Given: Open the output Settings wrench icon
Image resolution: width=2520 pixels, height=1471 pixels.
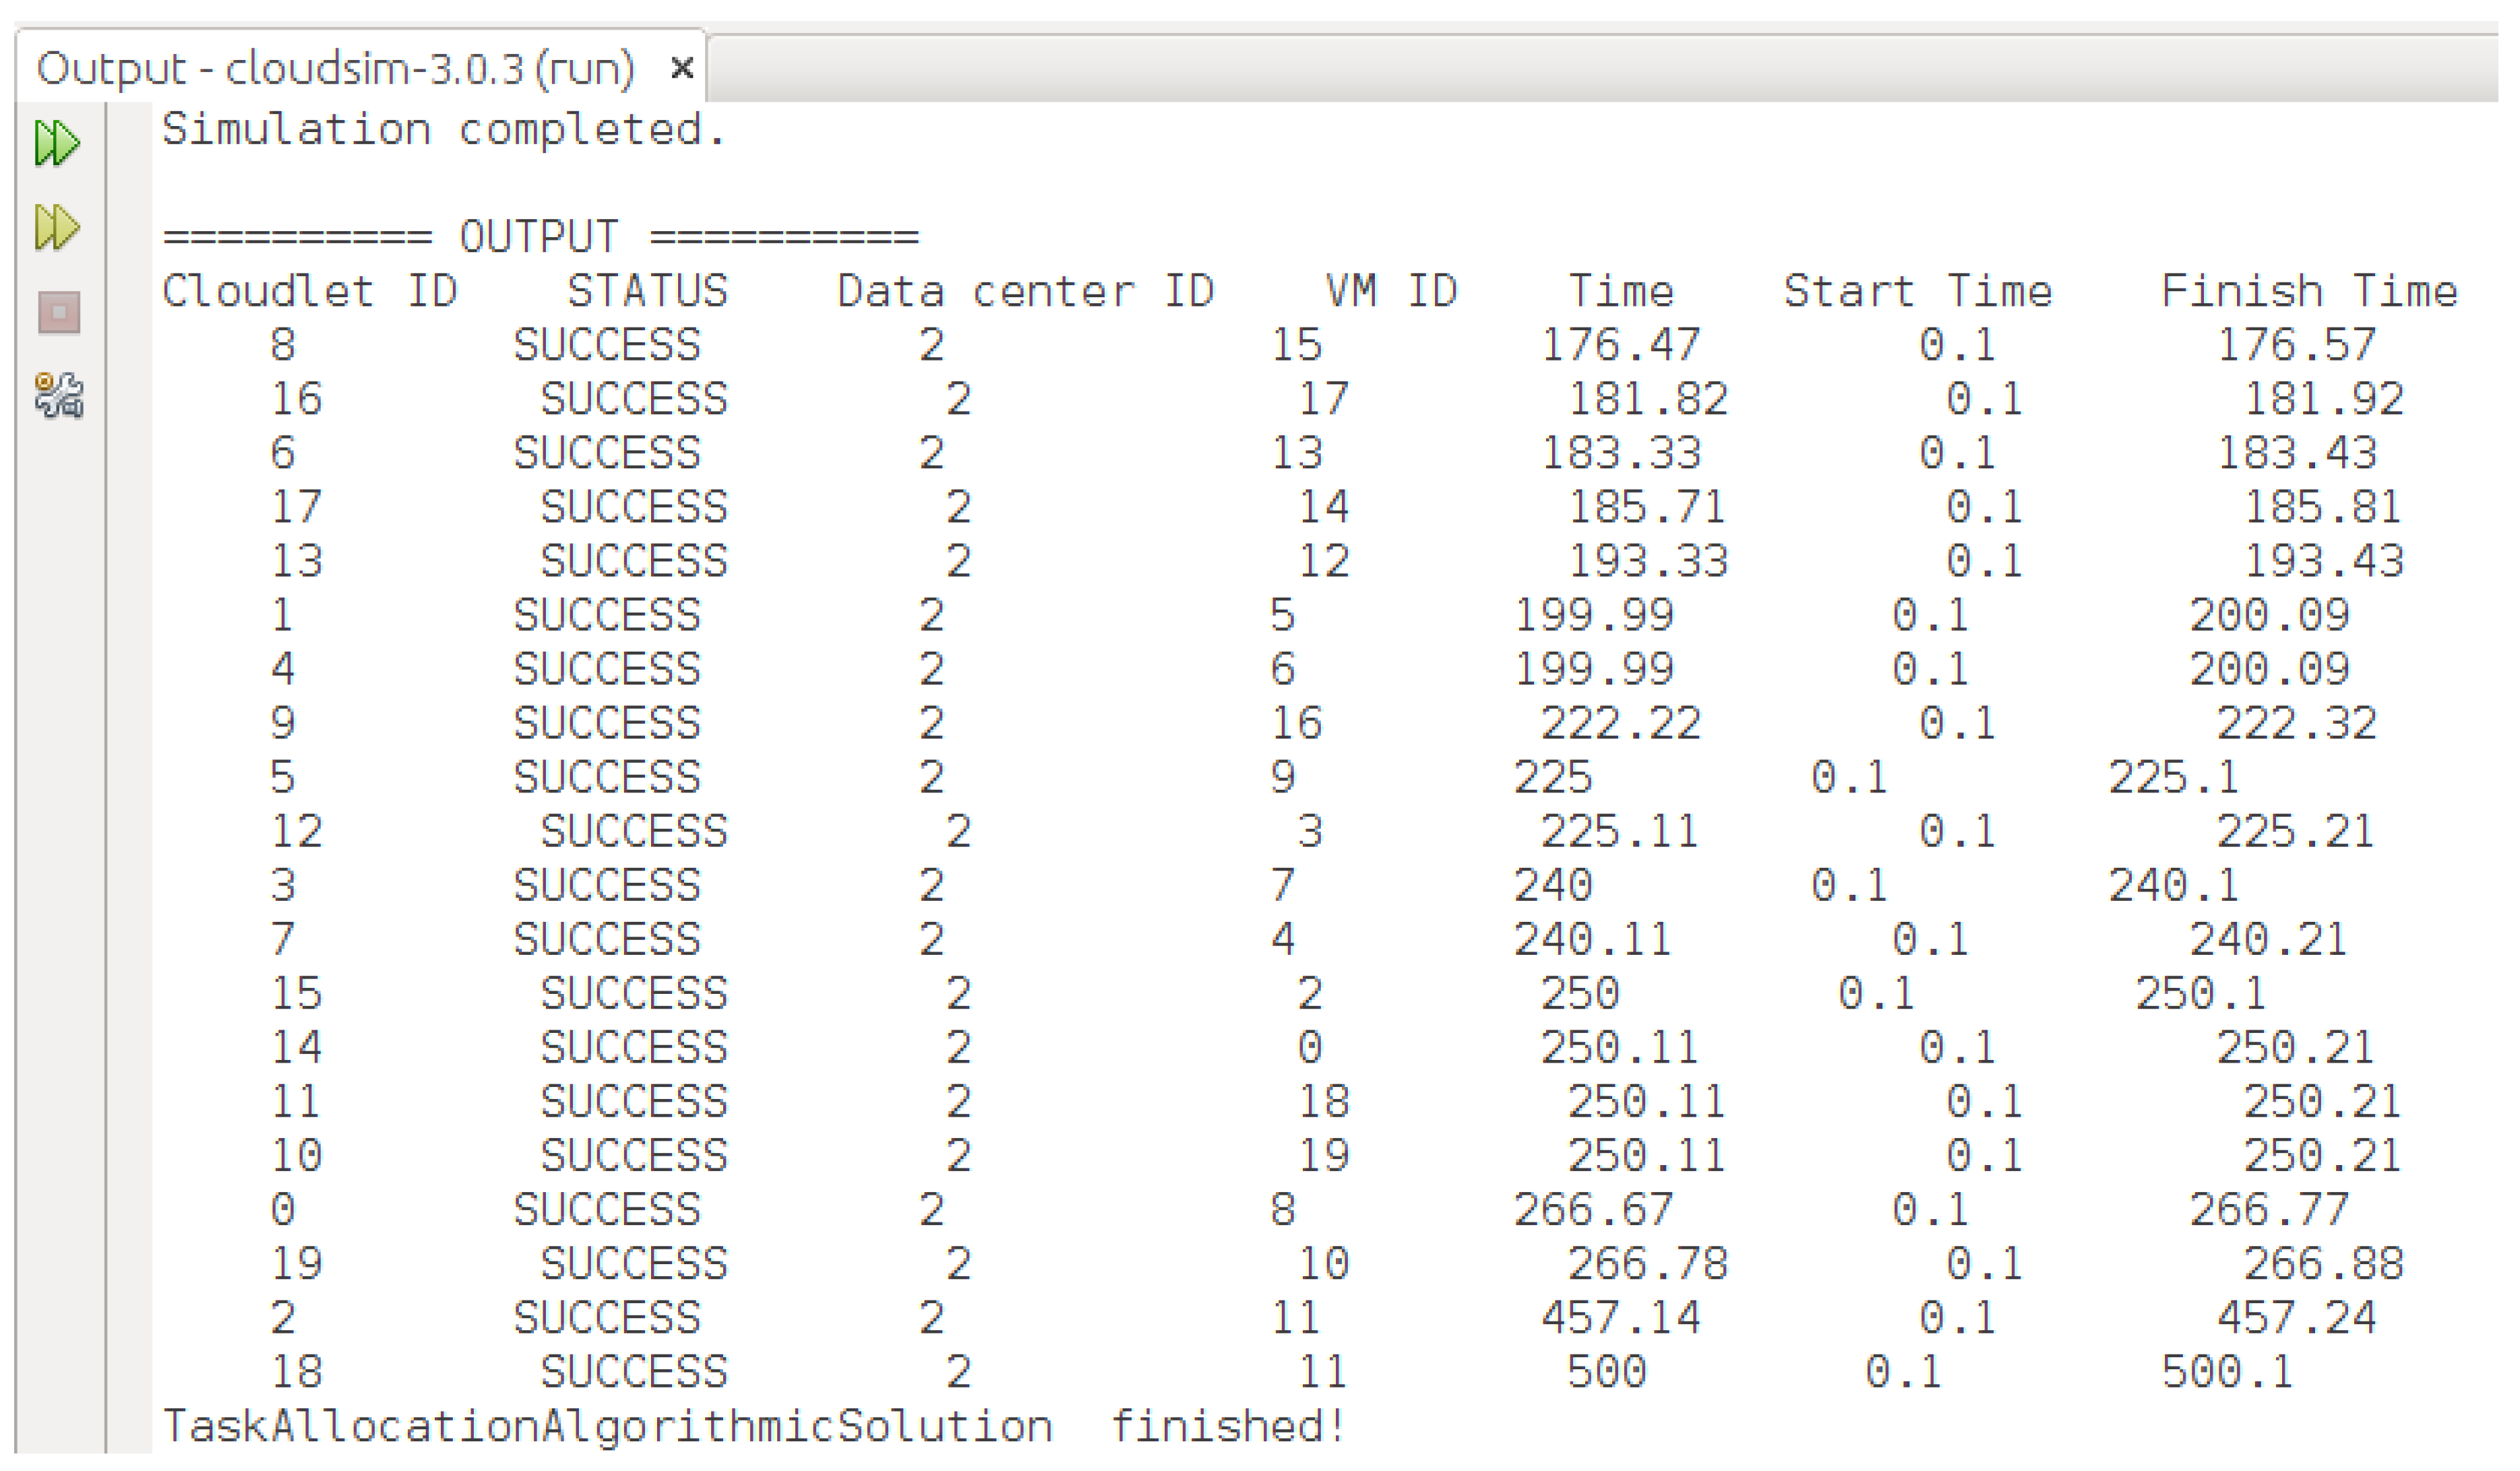Looking at the screenshot, I should pyautogui.click(x=59, y=395).
